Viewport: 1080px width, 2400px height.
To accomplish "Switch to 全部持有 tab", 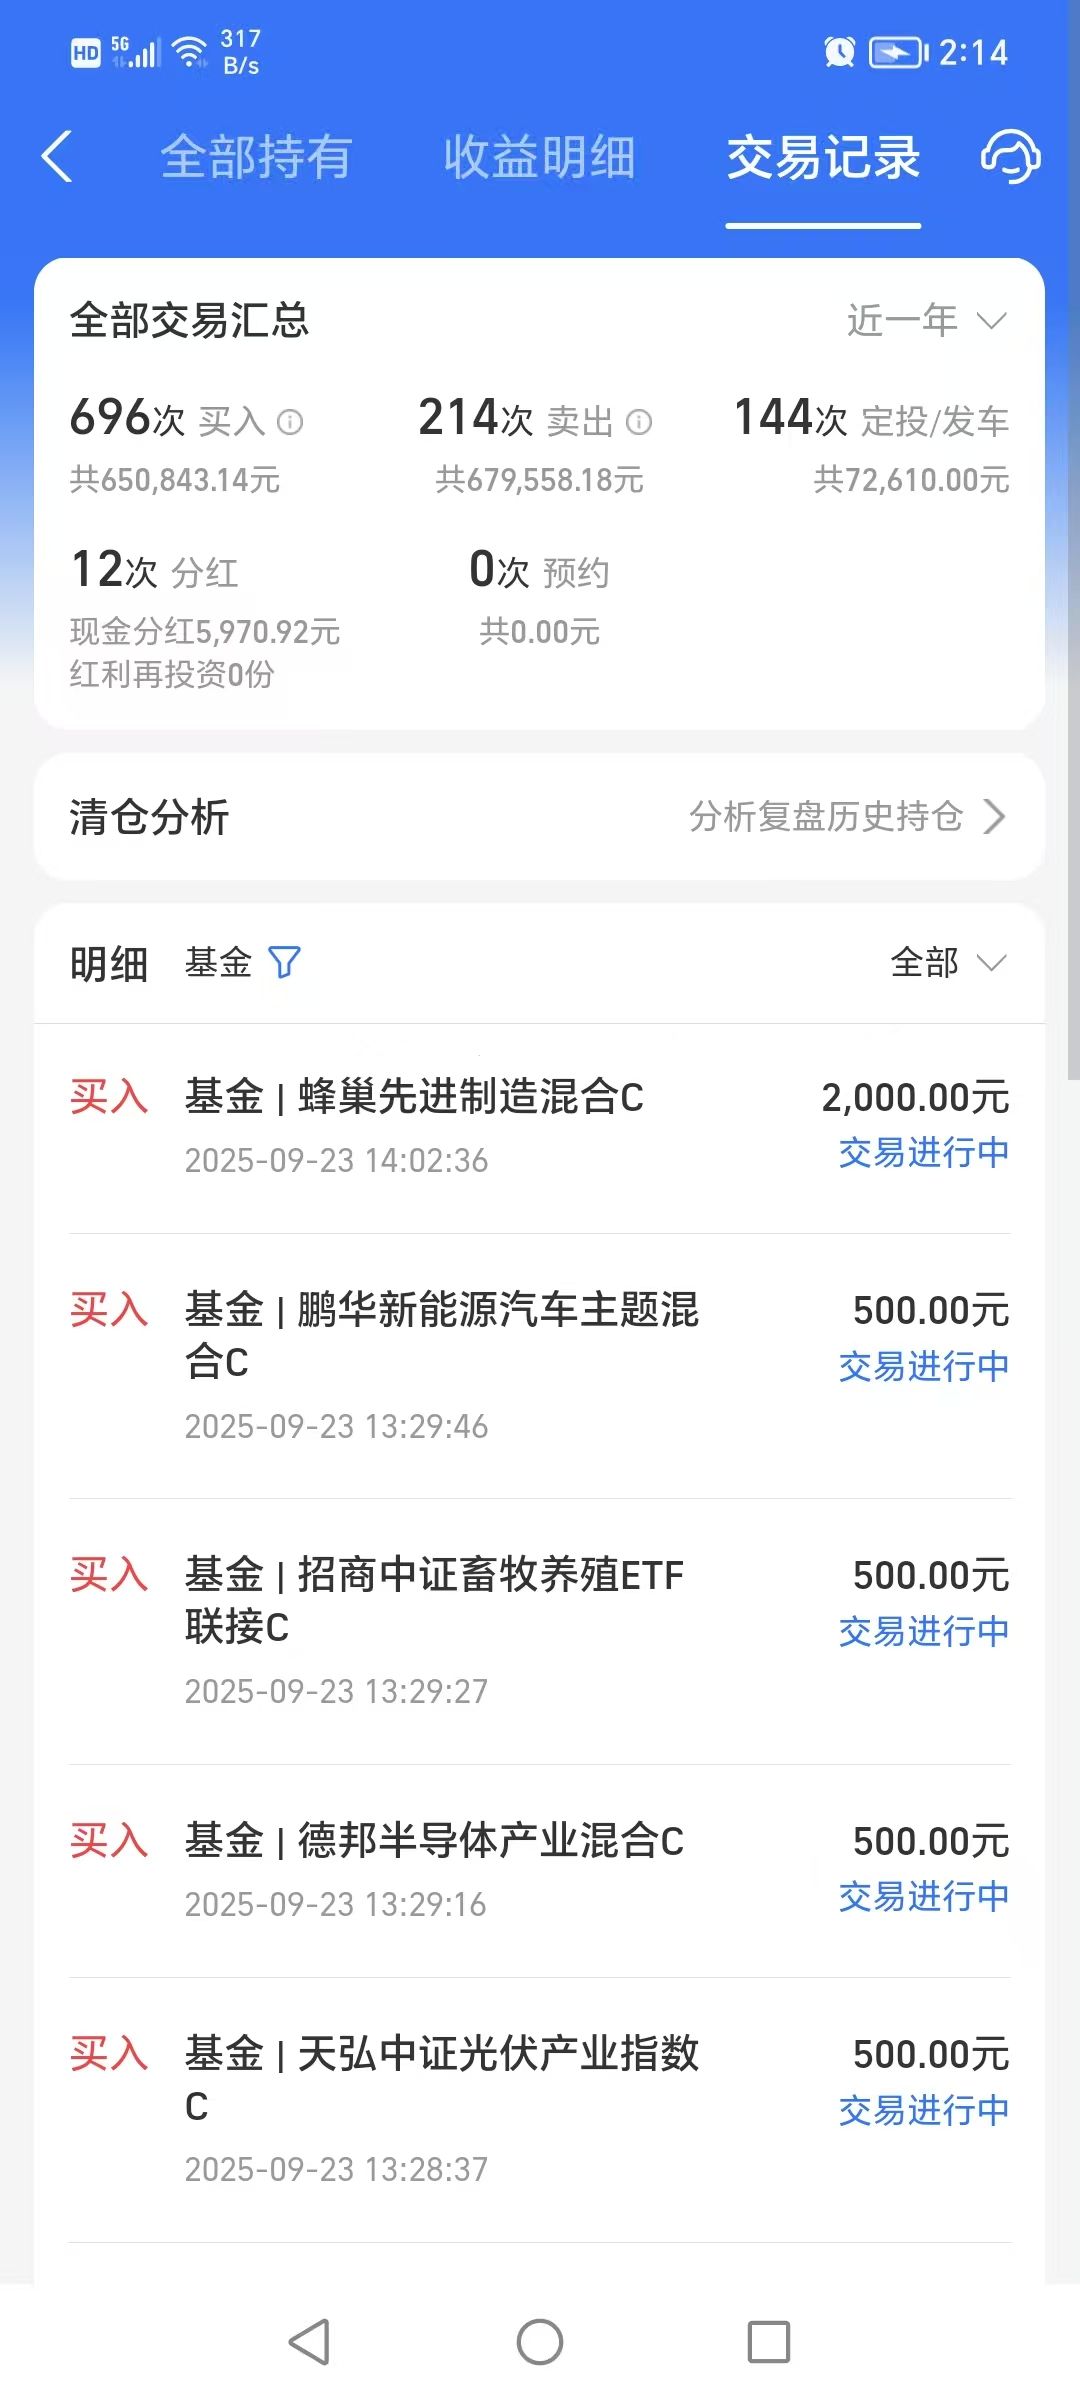I will click(256, 157).
